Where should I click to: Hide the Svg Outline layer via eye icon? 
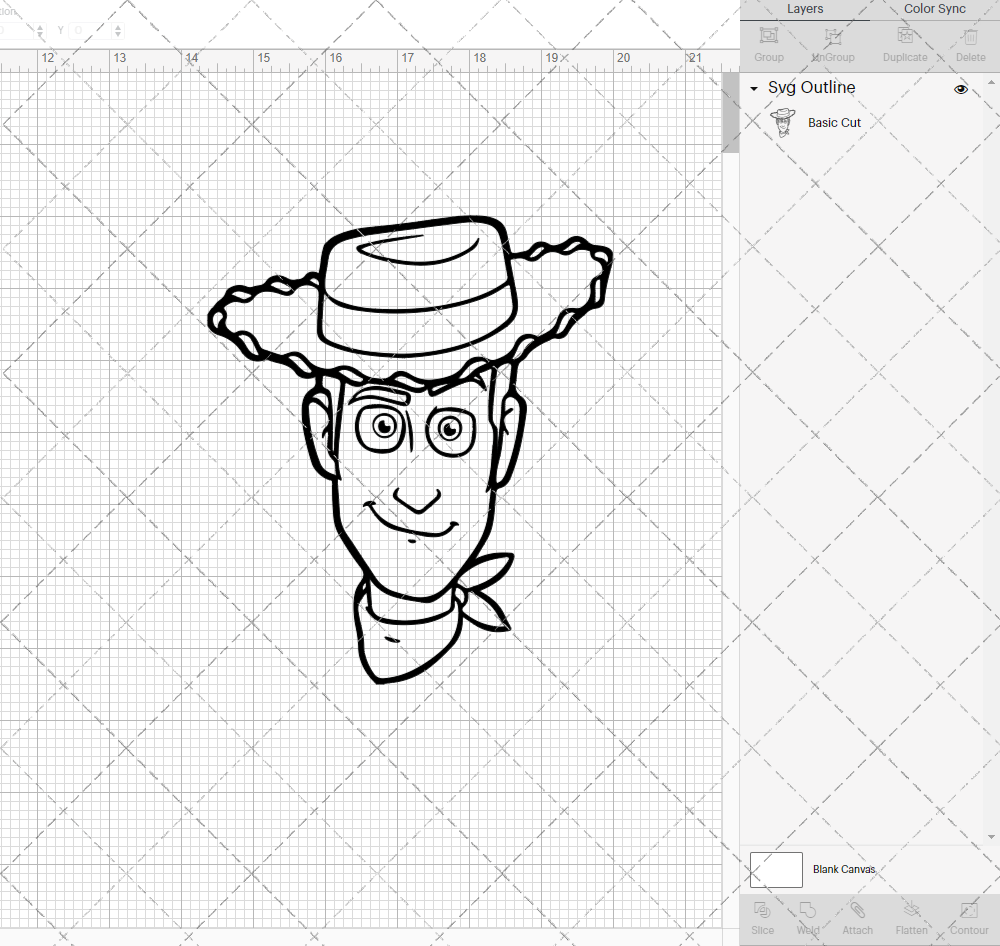click(x=960, y=89)
